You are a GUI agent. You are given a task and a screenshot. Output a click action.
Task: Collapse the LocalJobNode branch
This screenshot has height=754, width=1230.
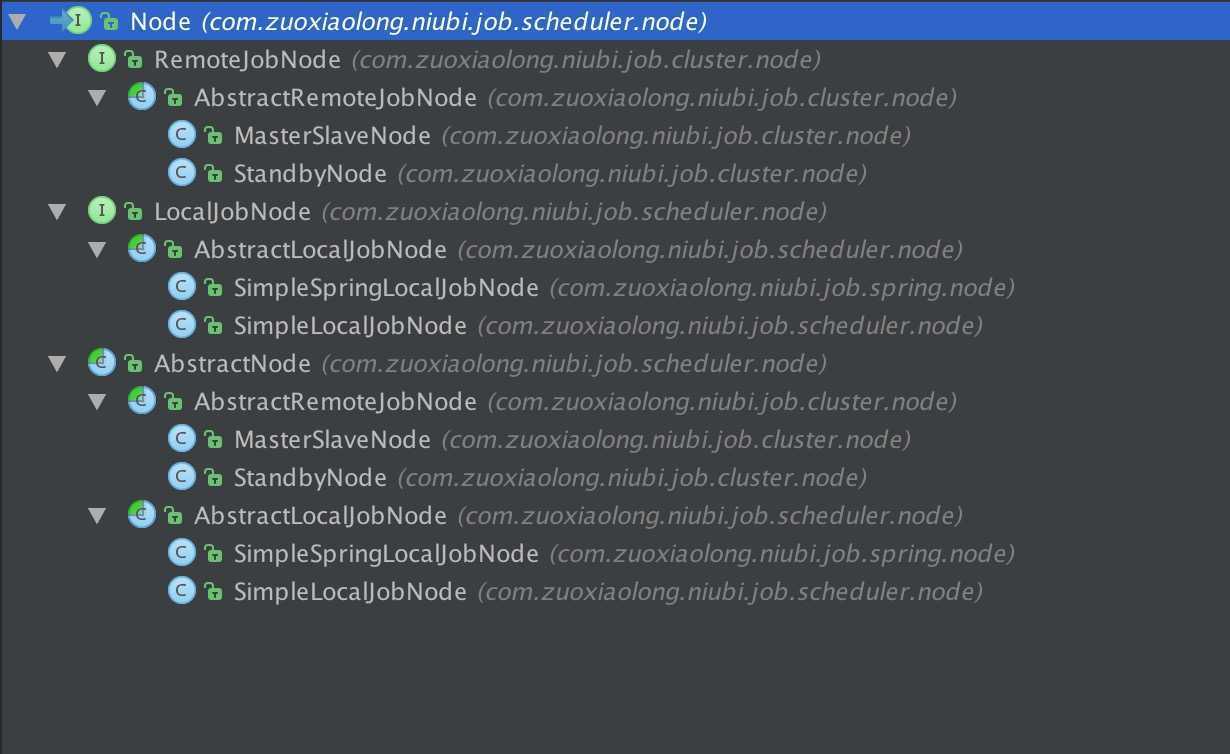(57, 212)
